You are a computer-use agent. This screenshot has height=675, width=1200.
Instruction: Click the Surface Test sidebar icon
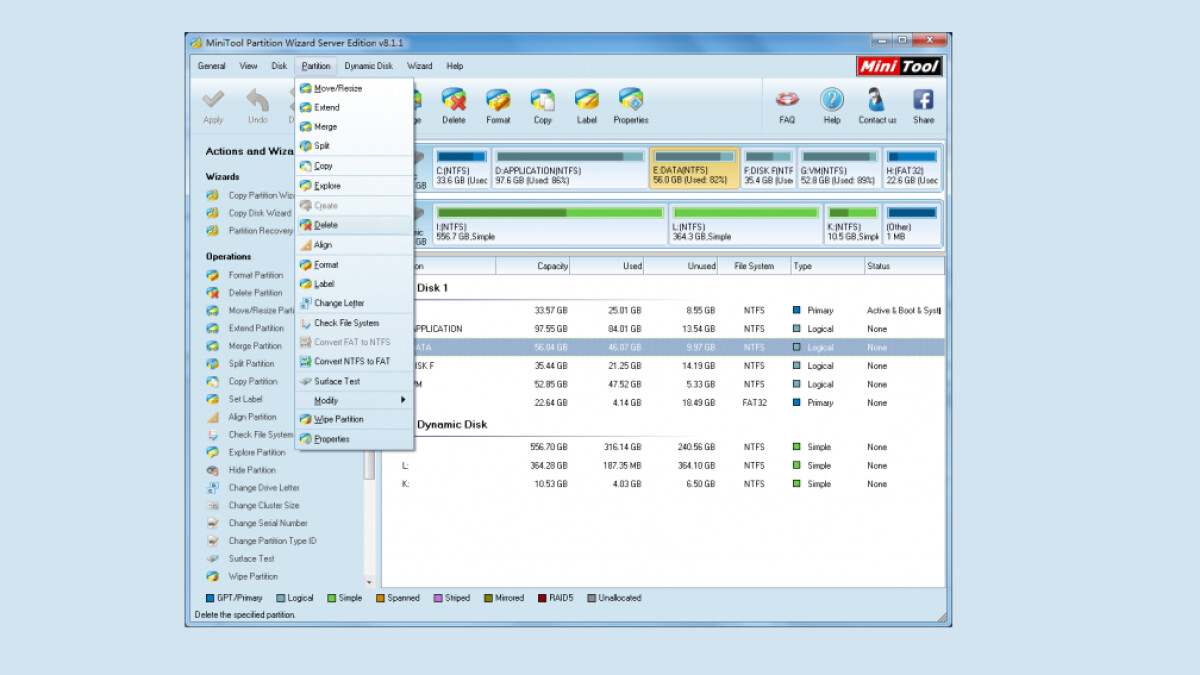tap(213, 559)
